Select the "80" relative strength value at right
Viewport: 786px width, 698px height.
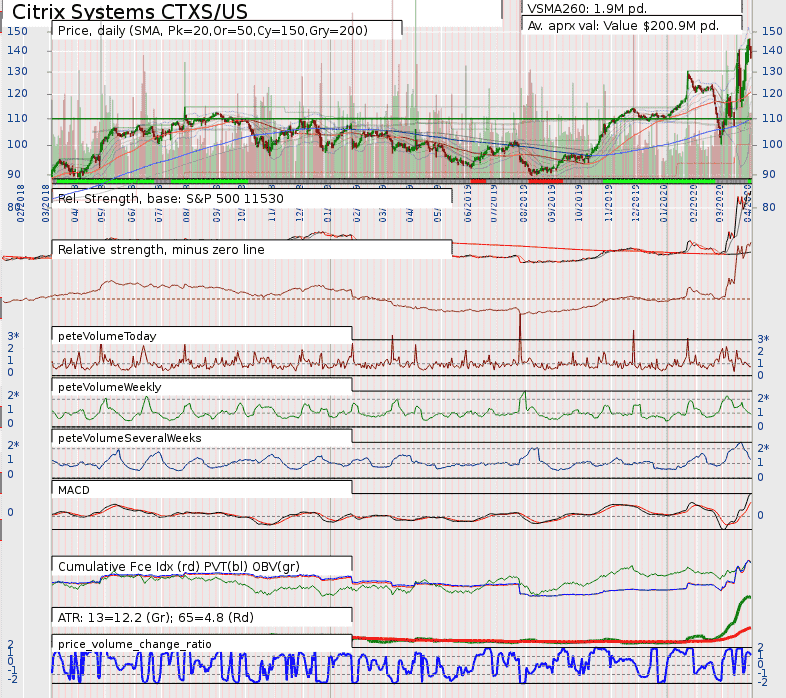click(x=768, y=207)
